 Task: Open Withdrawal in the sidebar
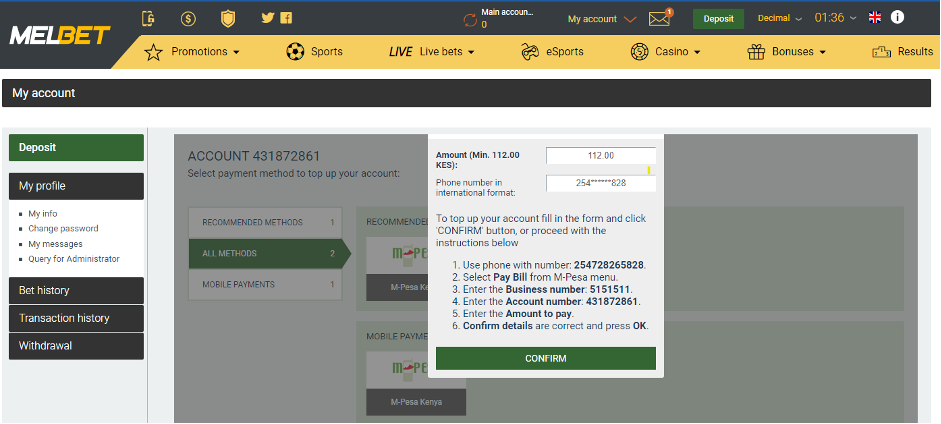[76, 346]
